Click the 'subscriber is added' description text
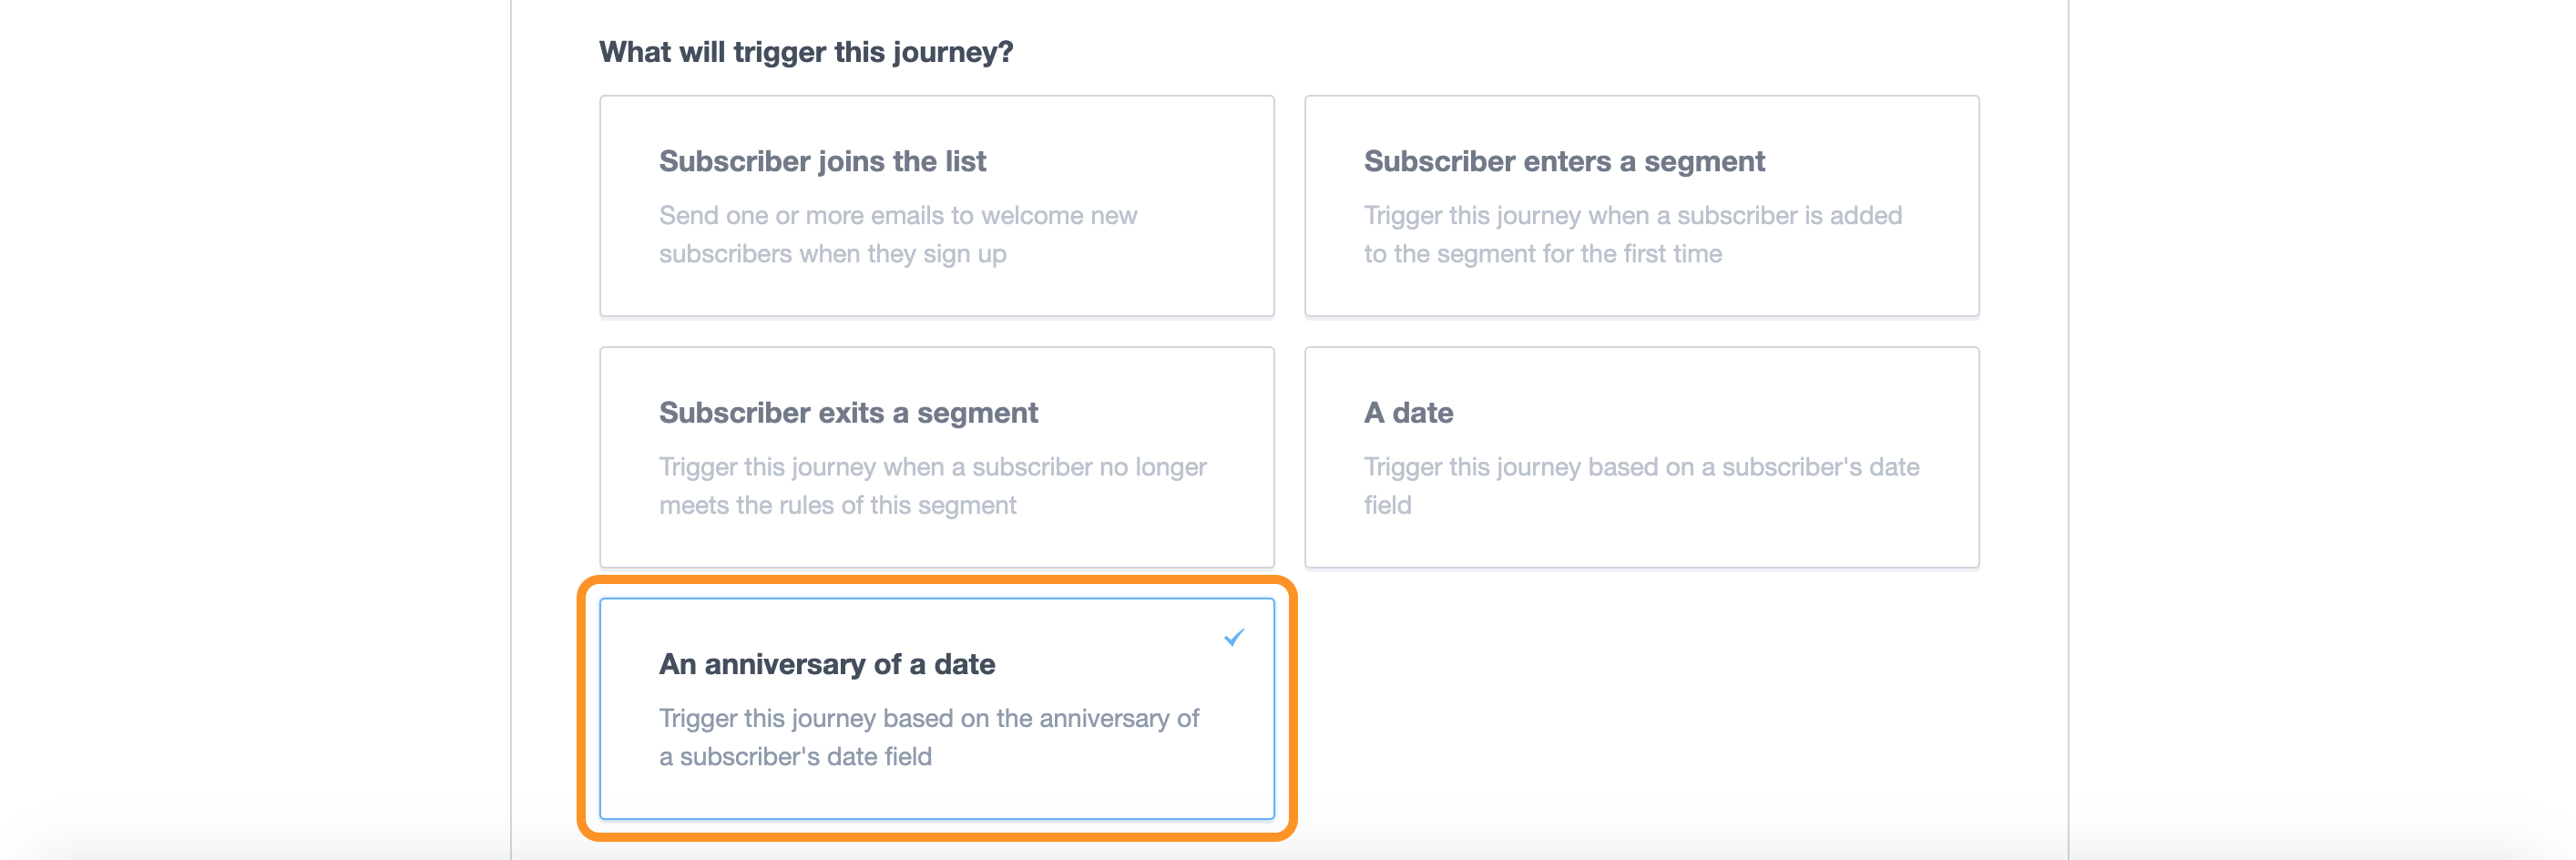 pyautogui.click(x=1632, y=215)
